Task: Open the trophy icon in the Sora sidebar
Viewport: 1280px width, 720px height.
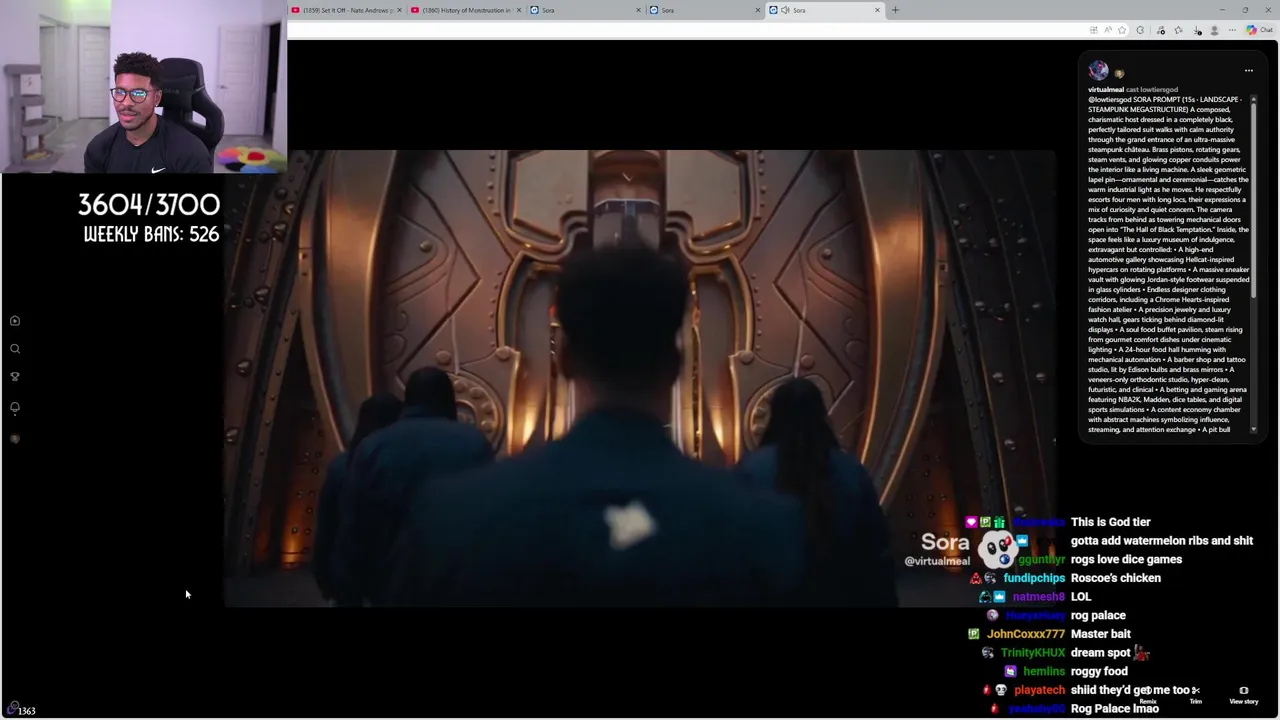Action: tap(15, 377)
